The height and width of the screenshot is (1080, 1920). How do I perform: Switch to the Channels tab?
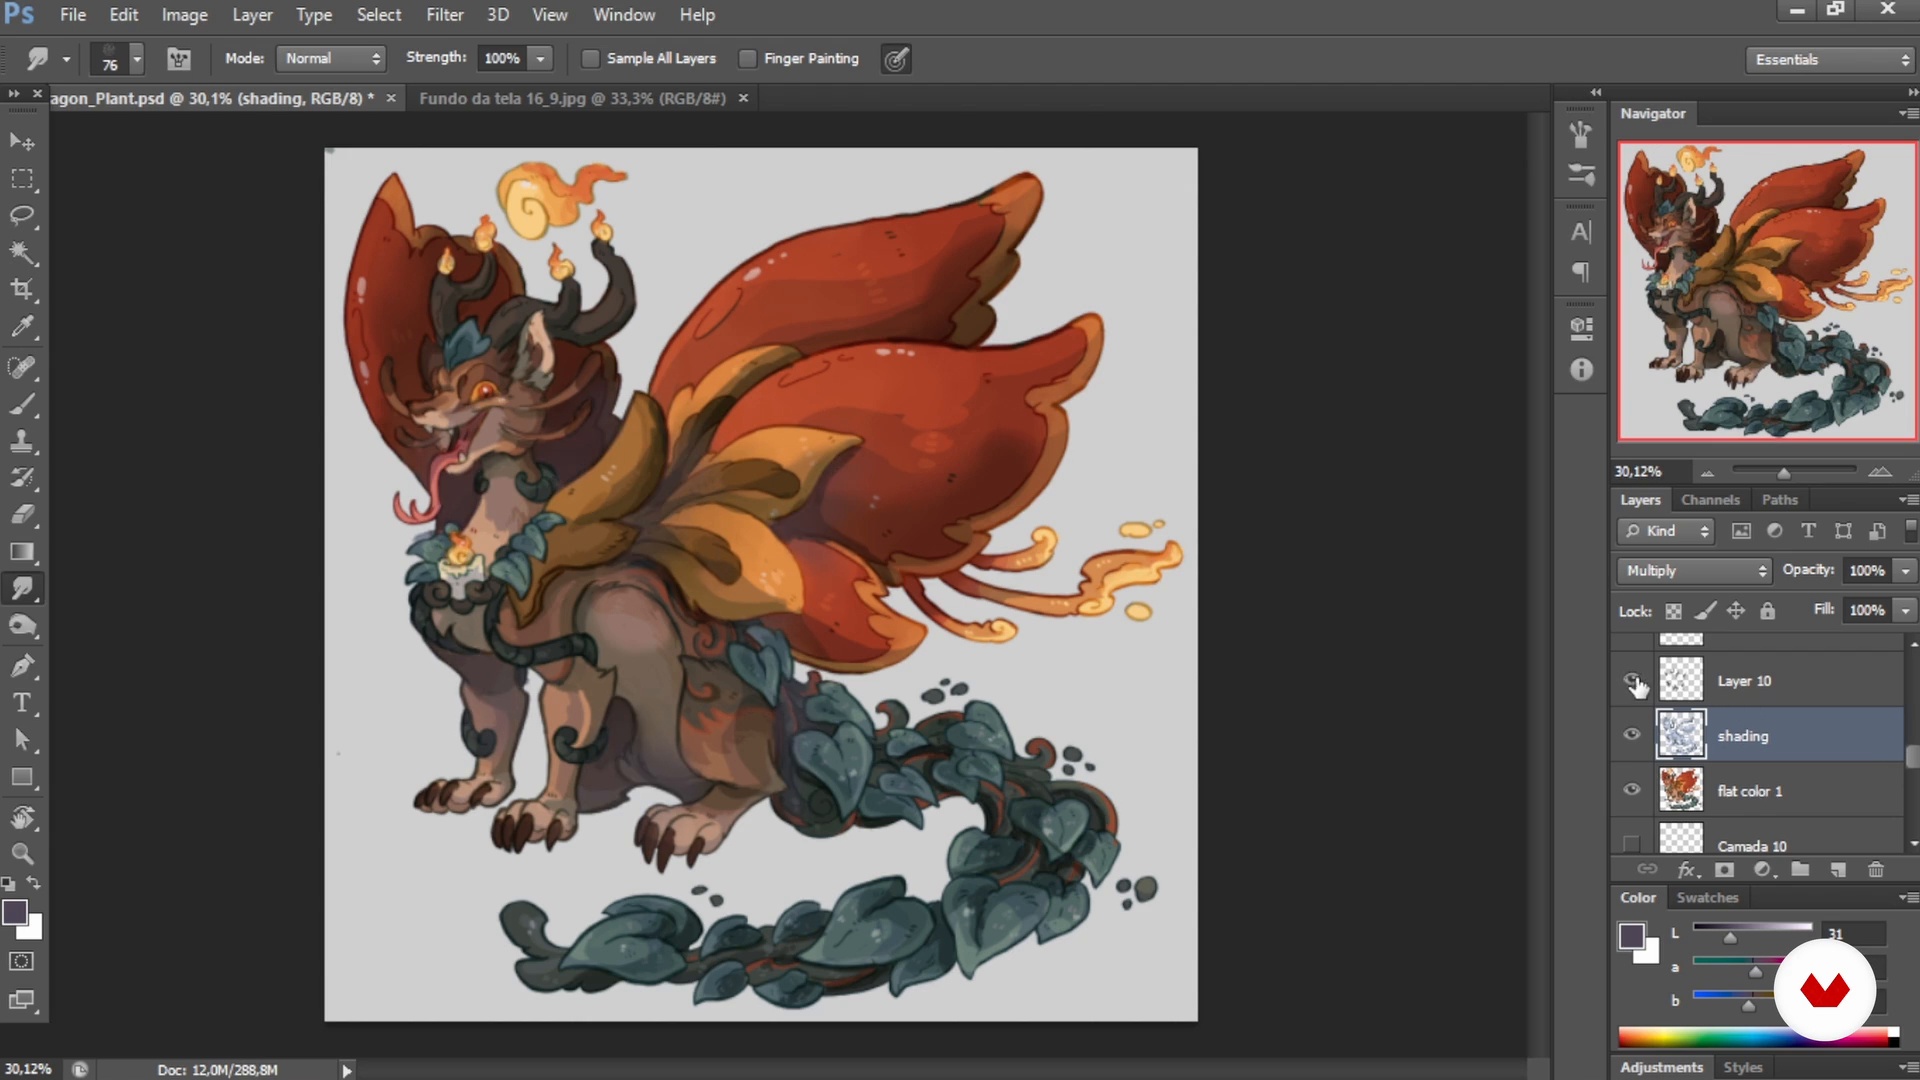point(1710,500)
